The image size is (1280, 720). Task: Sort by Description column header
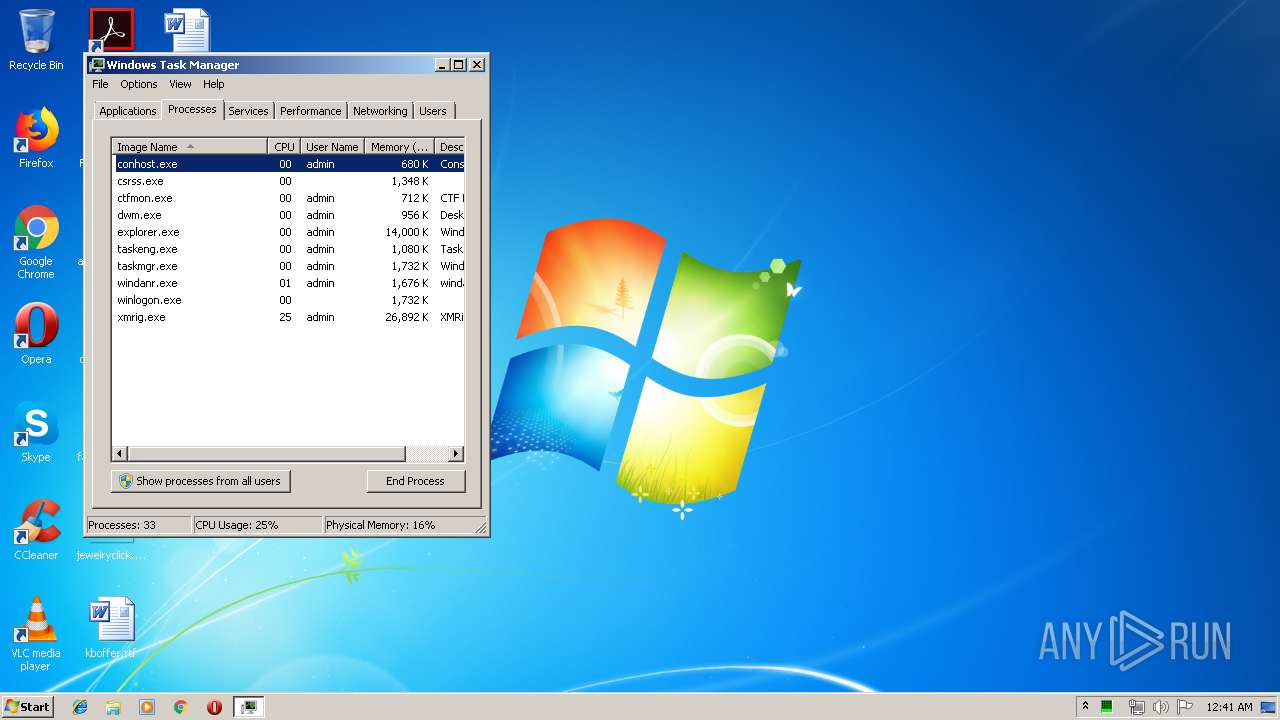(x=450, y=147)
